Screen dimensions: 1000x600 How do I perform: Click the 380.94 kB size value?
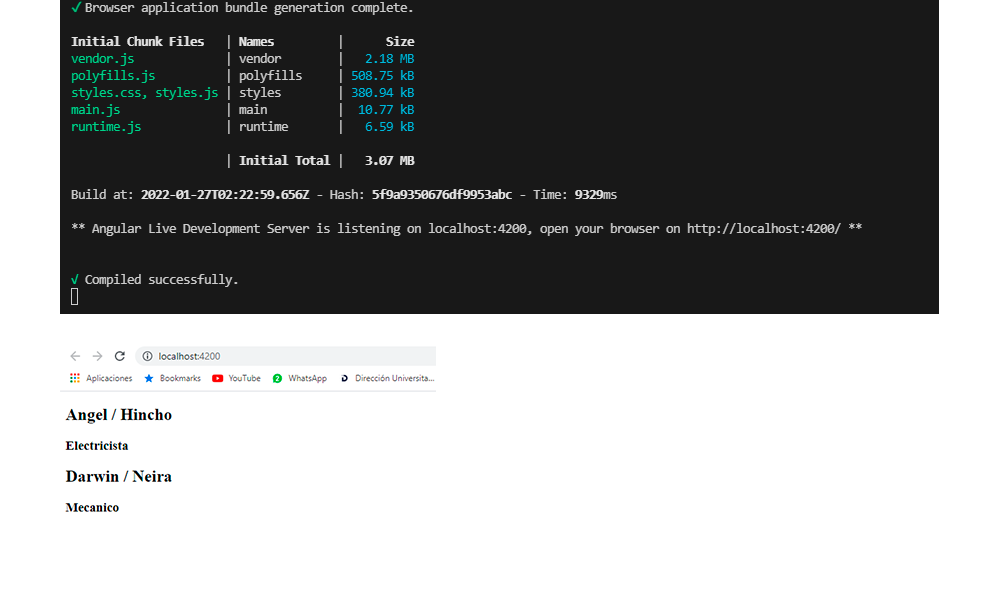(382, 92)
